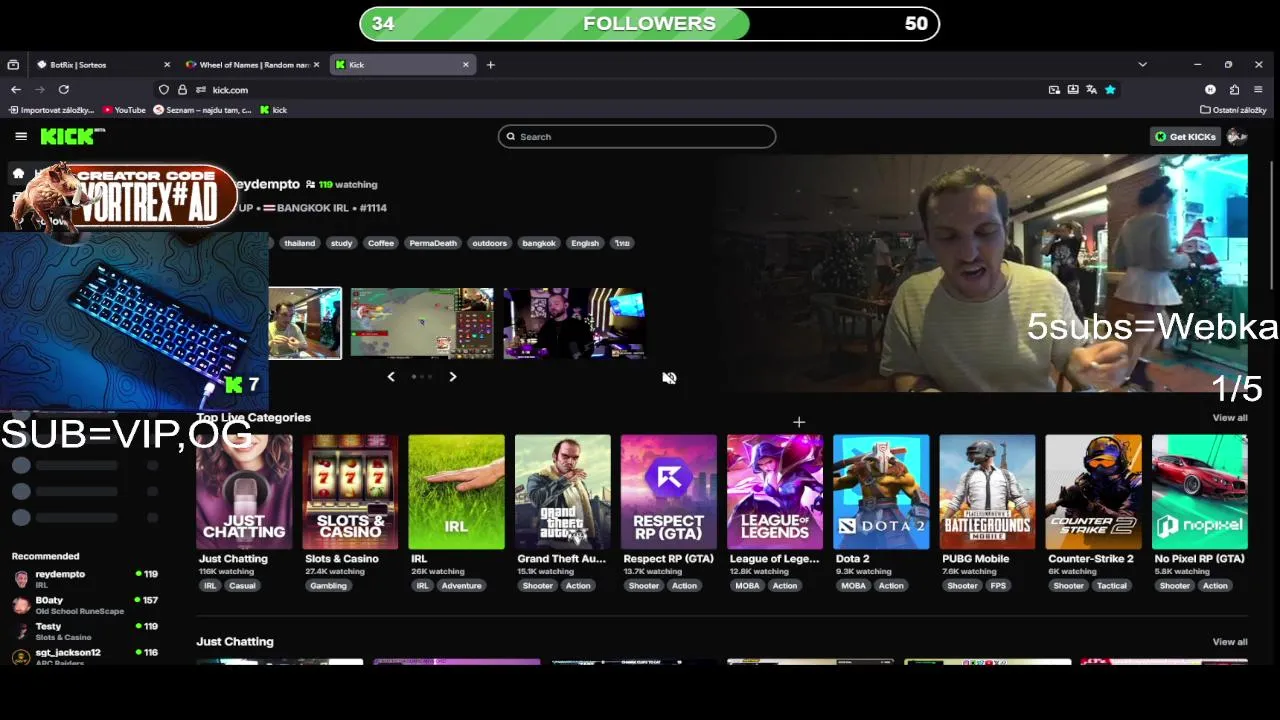Viewport: 1280px width, 720px height.
Task: Expand the list all tabs chevron
Action: click(1142, 65)
